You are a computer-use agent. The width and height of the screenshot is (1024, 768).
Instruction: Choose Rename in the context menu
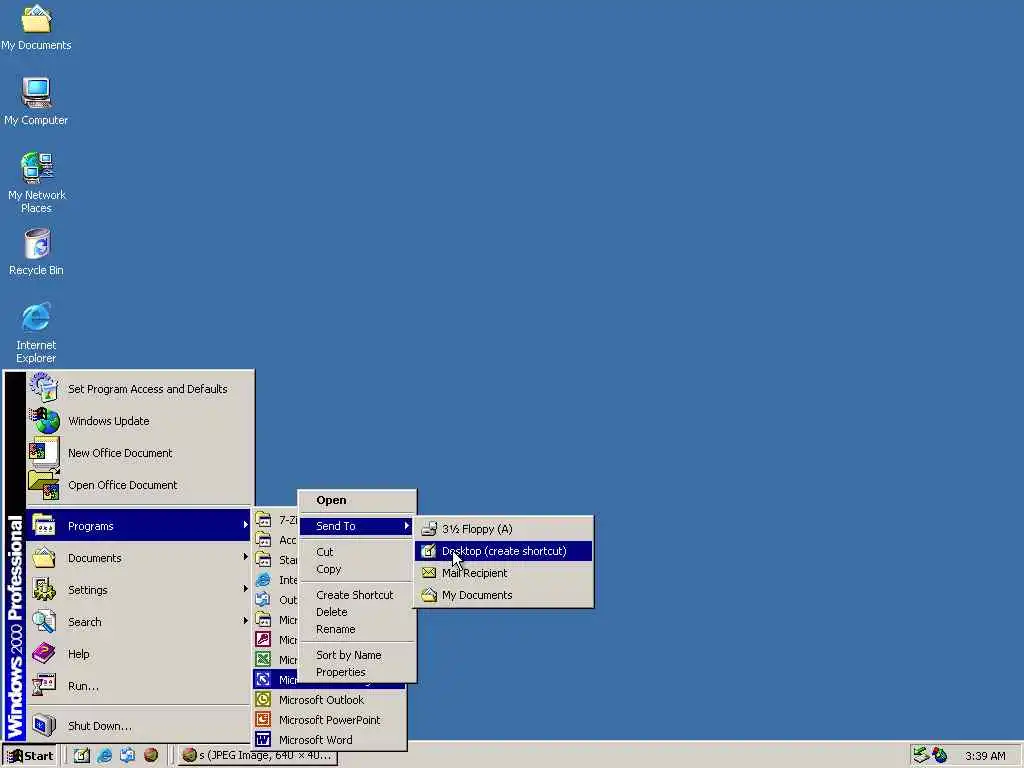point(357,629)
